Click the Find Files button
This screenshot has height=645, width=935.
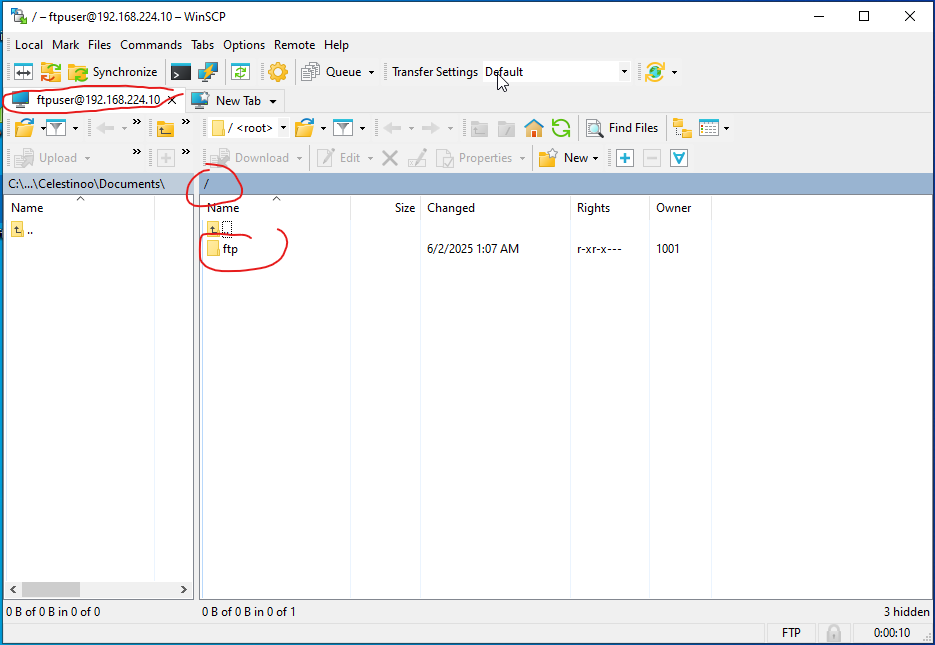[622, 128]
